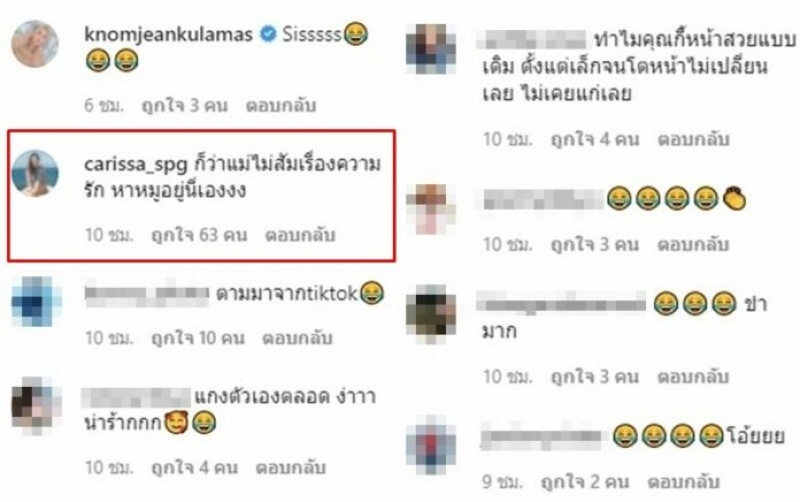View 10 likes on tiktok comment
Viewport: 800px width, 502px height.
click(198, 338)
